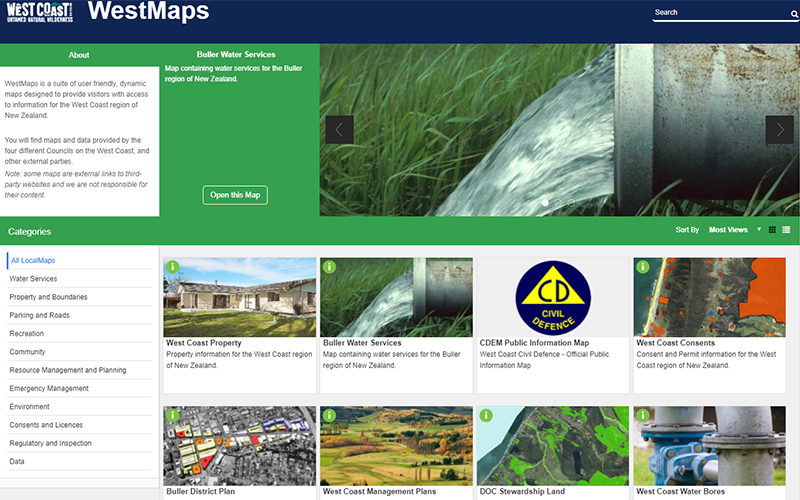Click West Coast Water Bores title
Image resolution: width=800 pixels, height=500 pixels.
coord(681,491)
